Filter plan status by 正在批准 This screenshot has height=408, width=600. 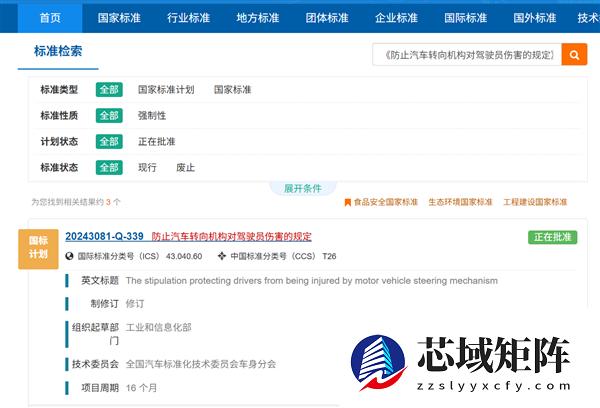(157, 142)
